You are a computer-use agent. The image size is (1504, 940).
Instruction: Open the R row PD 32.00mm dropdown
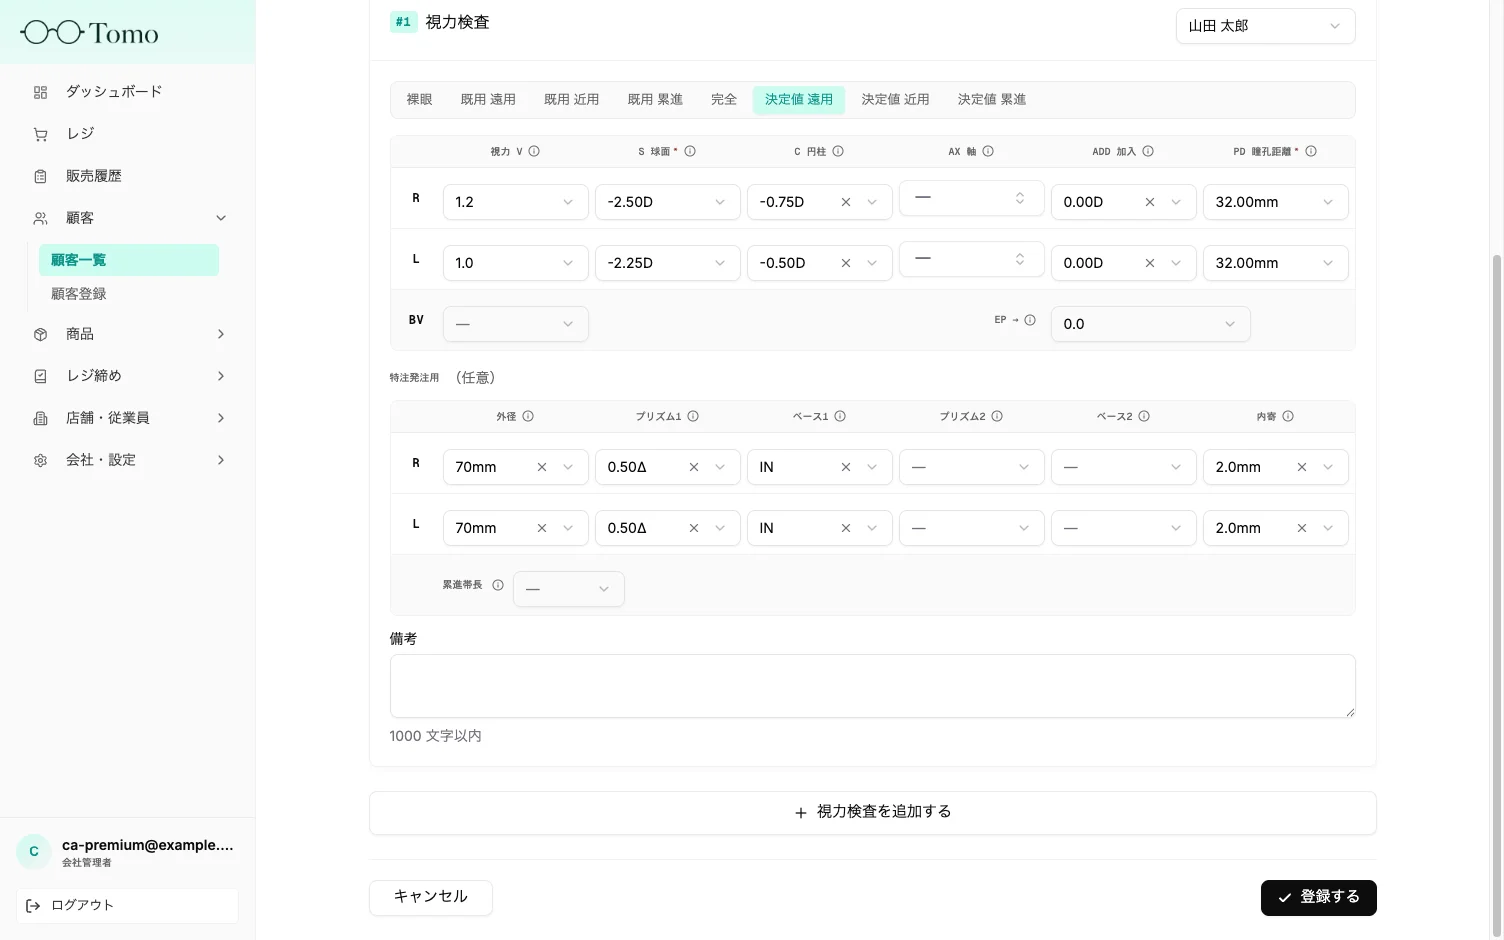click(x=1275, y=202)
